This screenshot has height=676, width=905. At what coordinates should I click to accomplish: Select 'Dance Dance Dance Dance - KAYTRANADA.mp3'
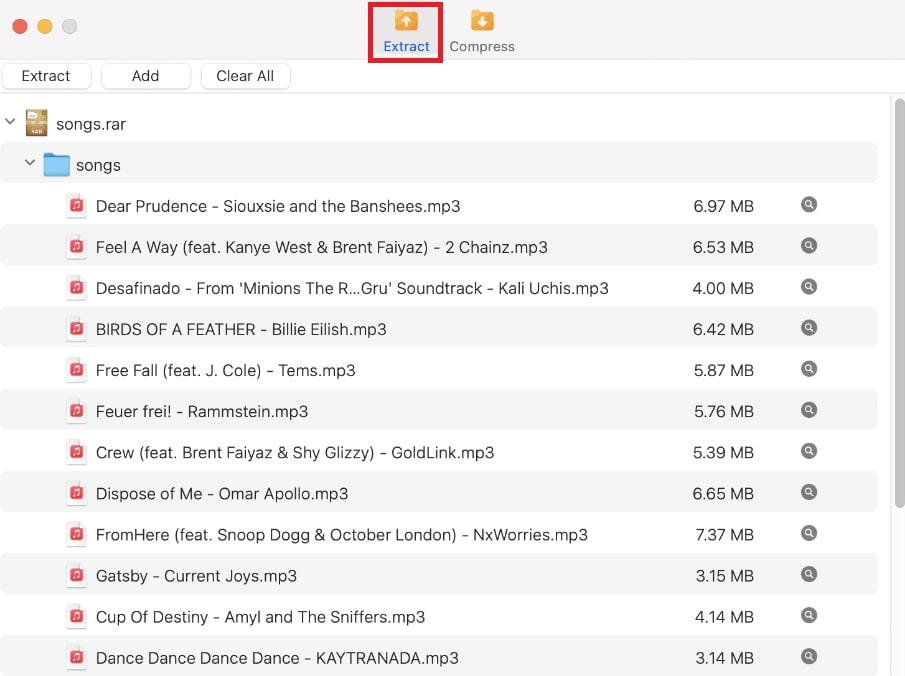tap(277, 658)
